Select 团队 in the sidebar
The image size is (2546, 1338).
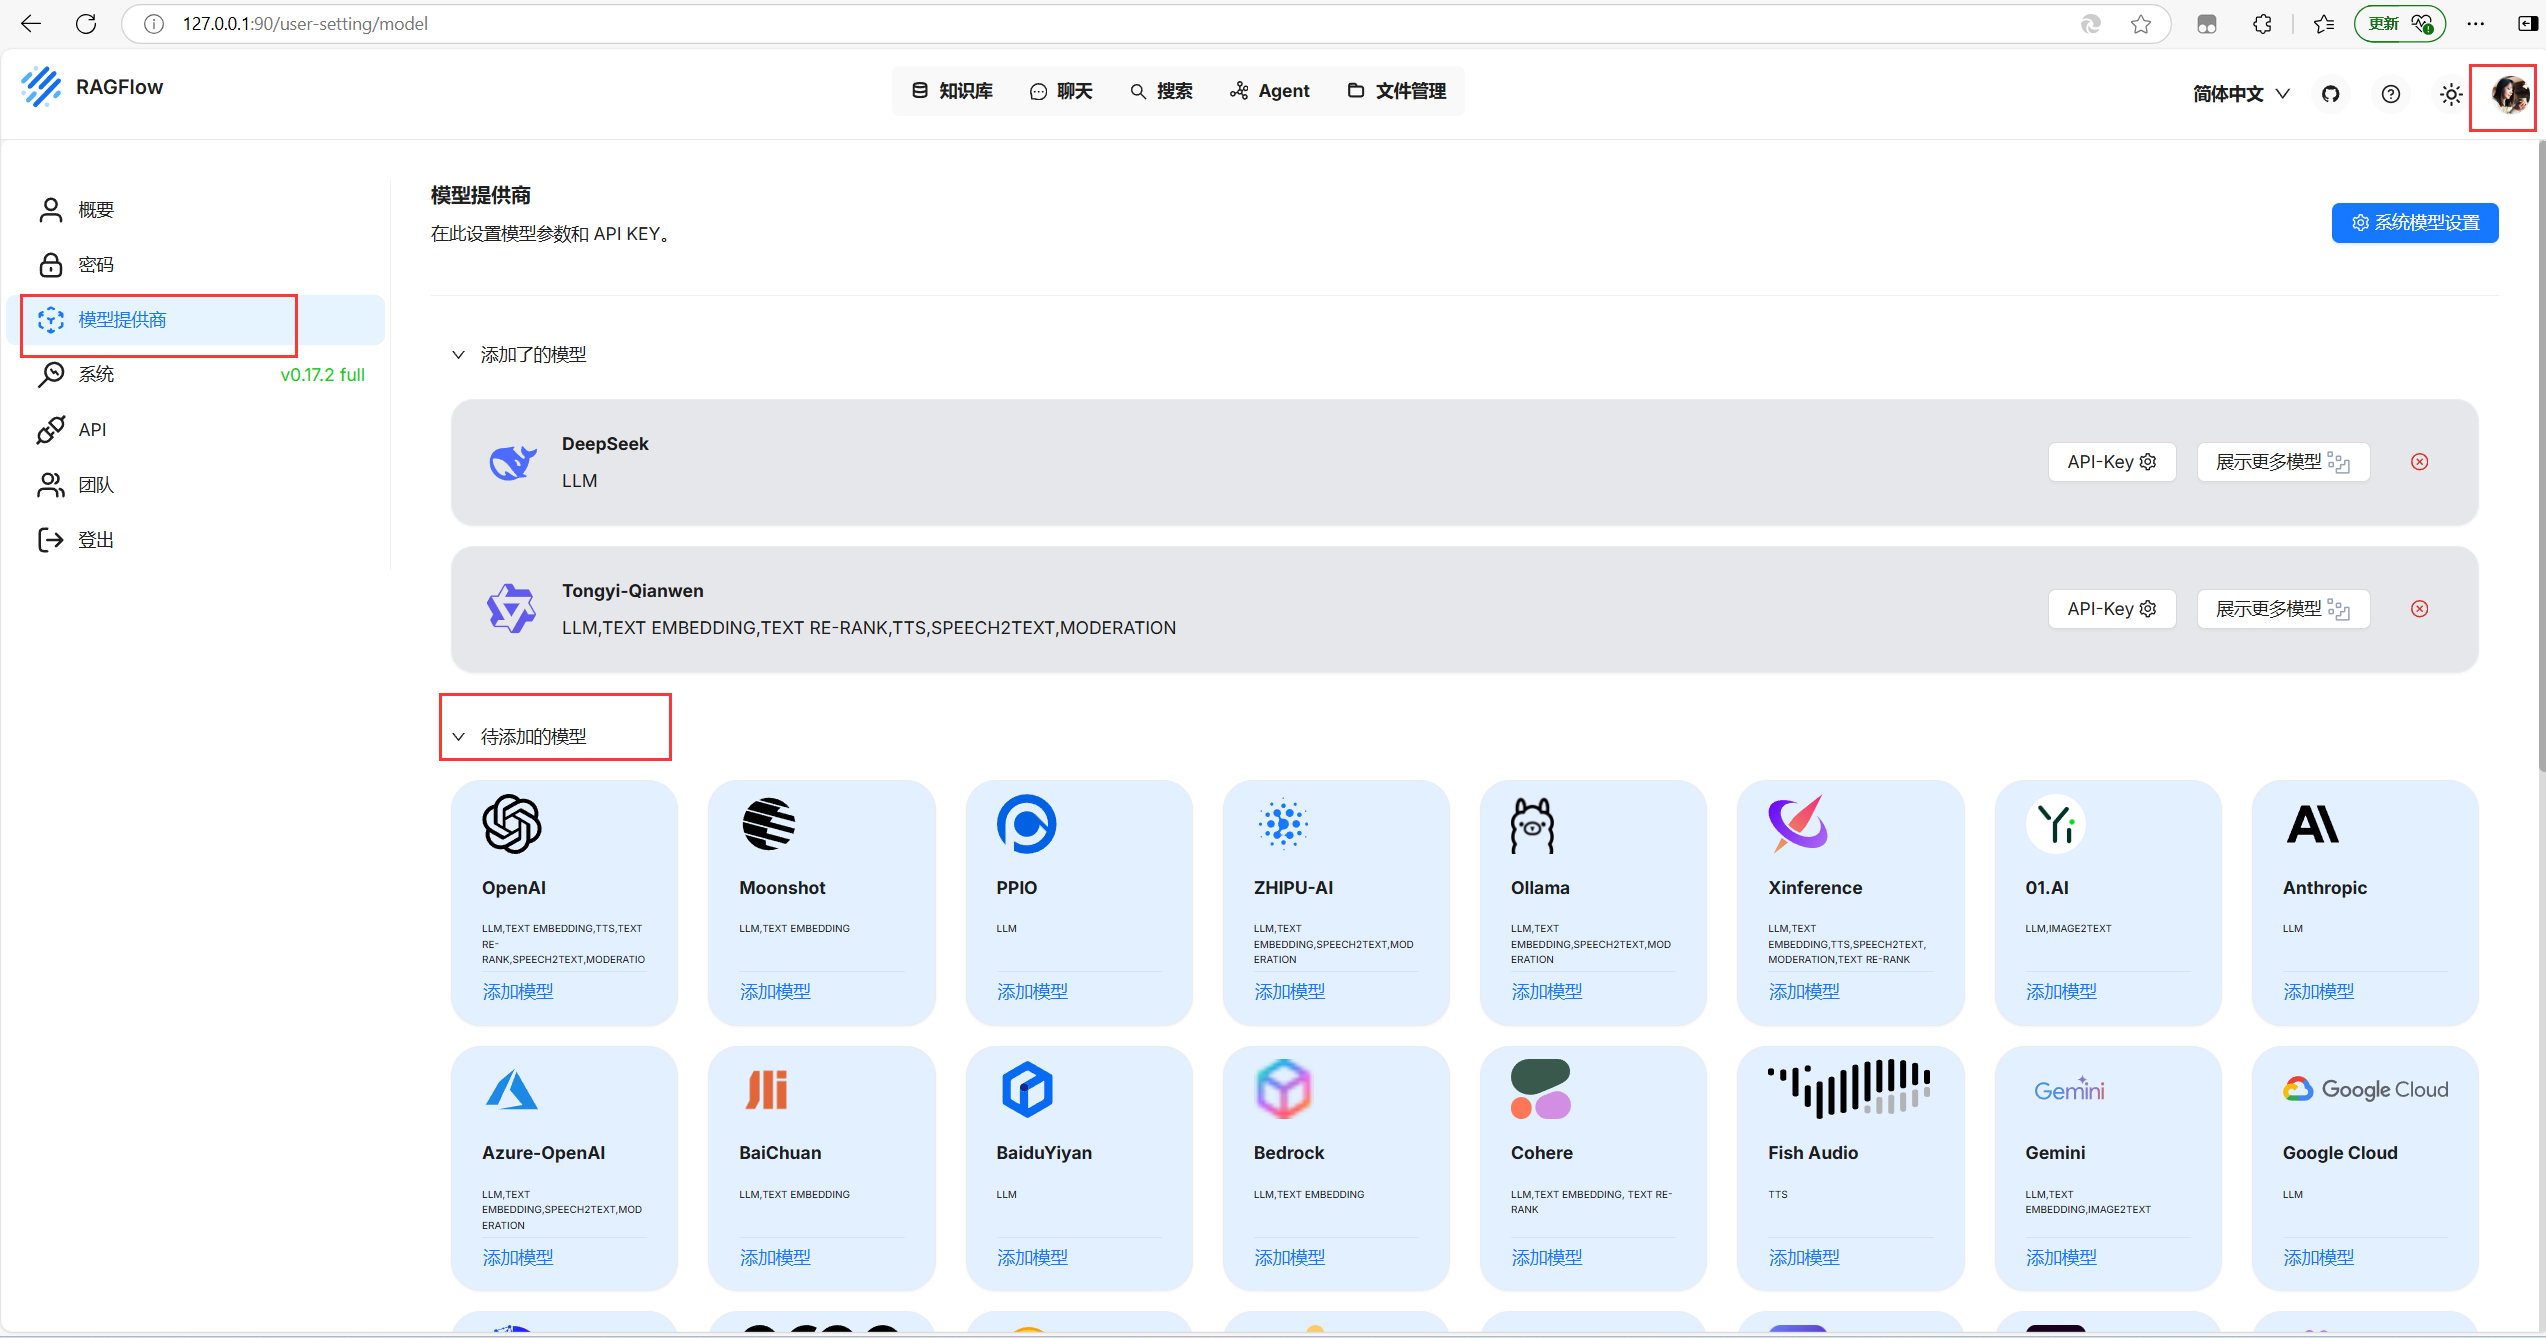click(x=96, y=485)
